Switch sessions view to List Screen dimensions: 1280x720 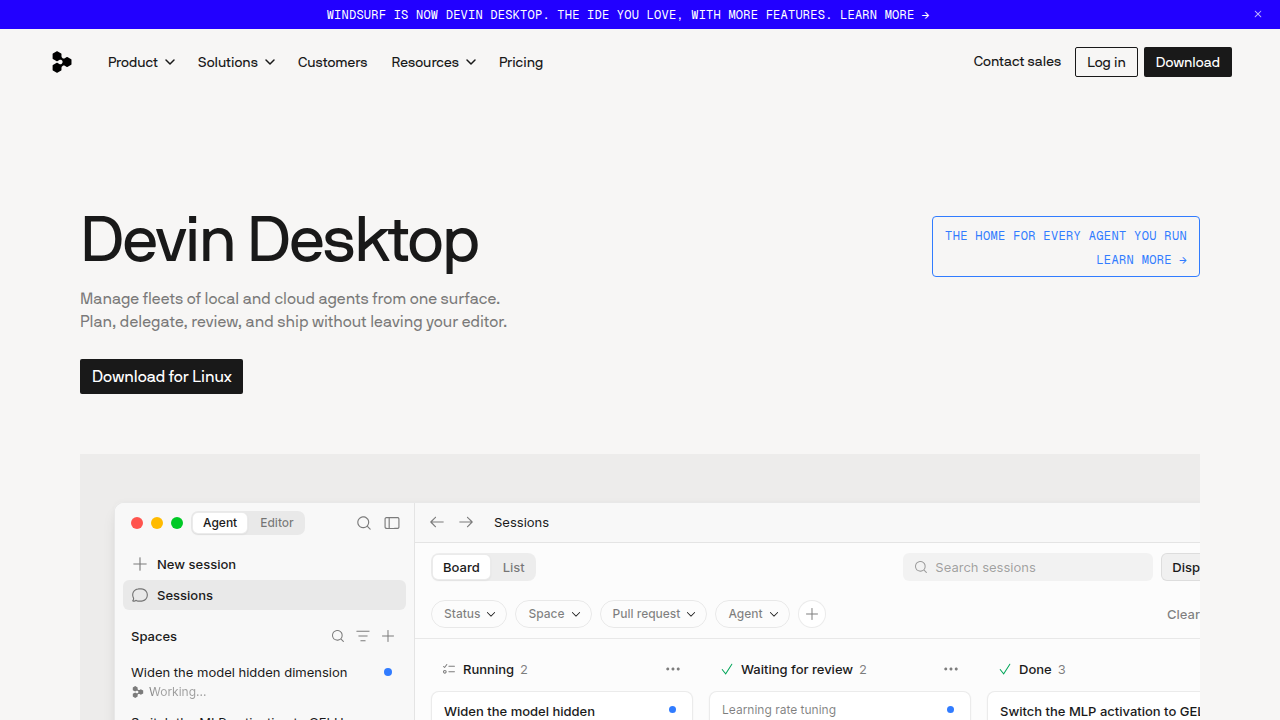514,567
